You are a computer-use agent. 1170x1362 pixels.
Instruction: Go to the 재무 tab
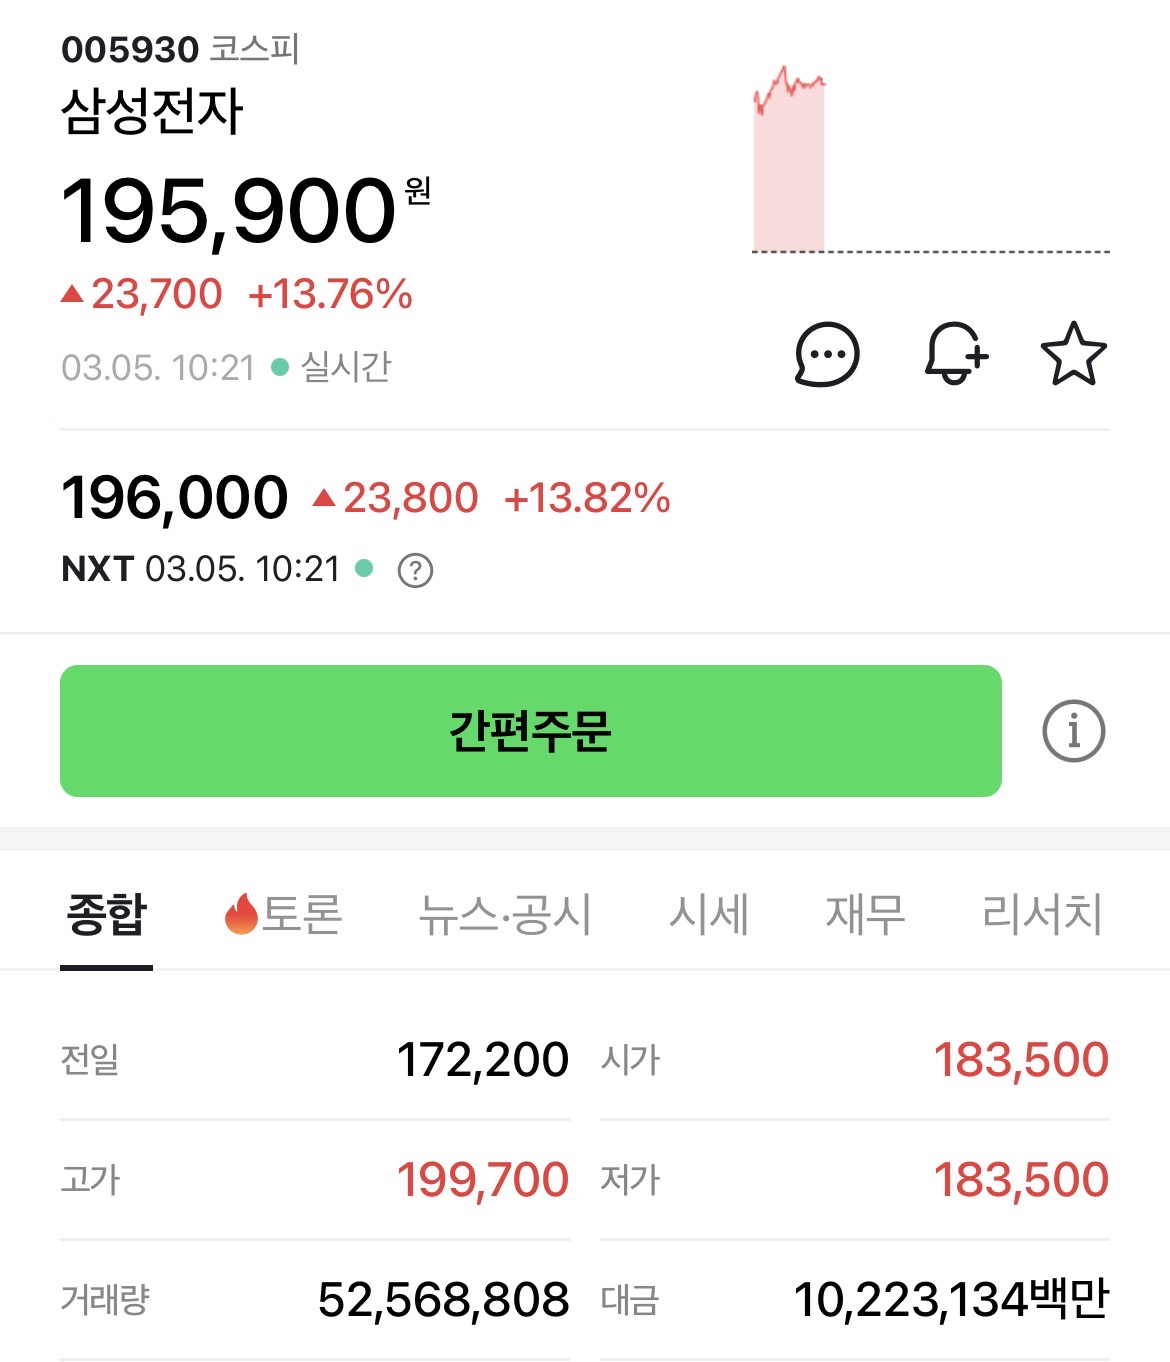[865, 915]
